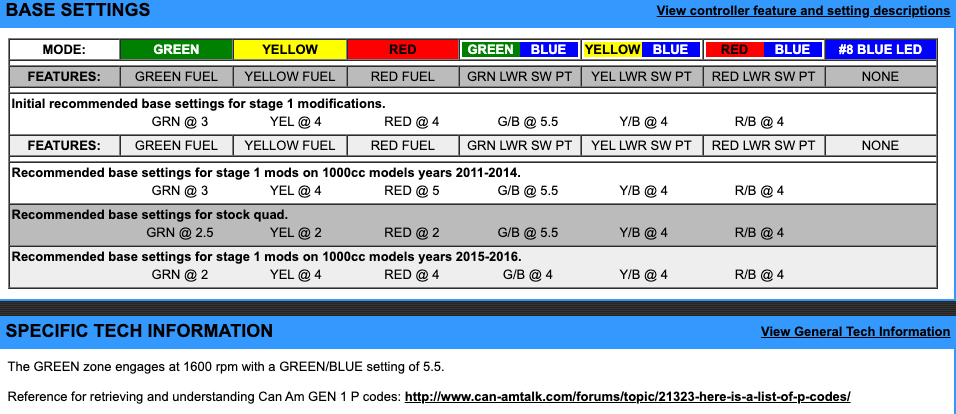Select the RED BLUE split mode cell
Screen dimensions: 956x414
765,49
